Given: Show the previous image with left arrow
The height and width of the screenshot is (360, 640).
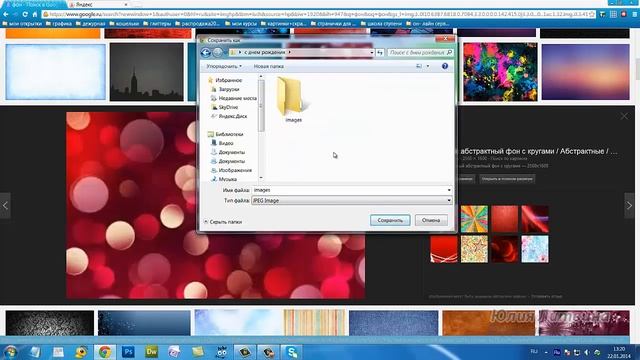Looking at the screenshot, I should coord(5,206).
